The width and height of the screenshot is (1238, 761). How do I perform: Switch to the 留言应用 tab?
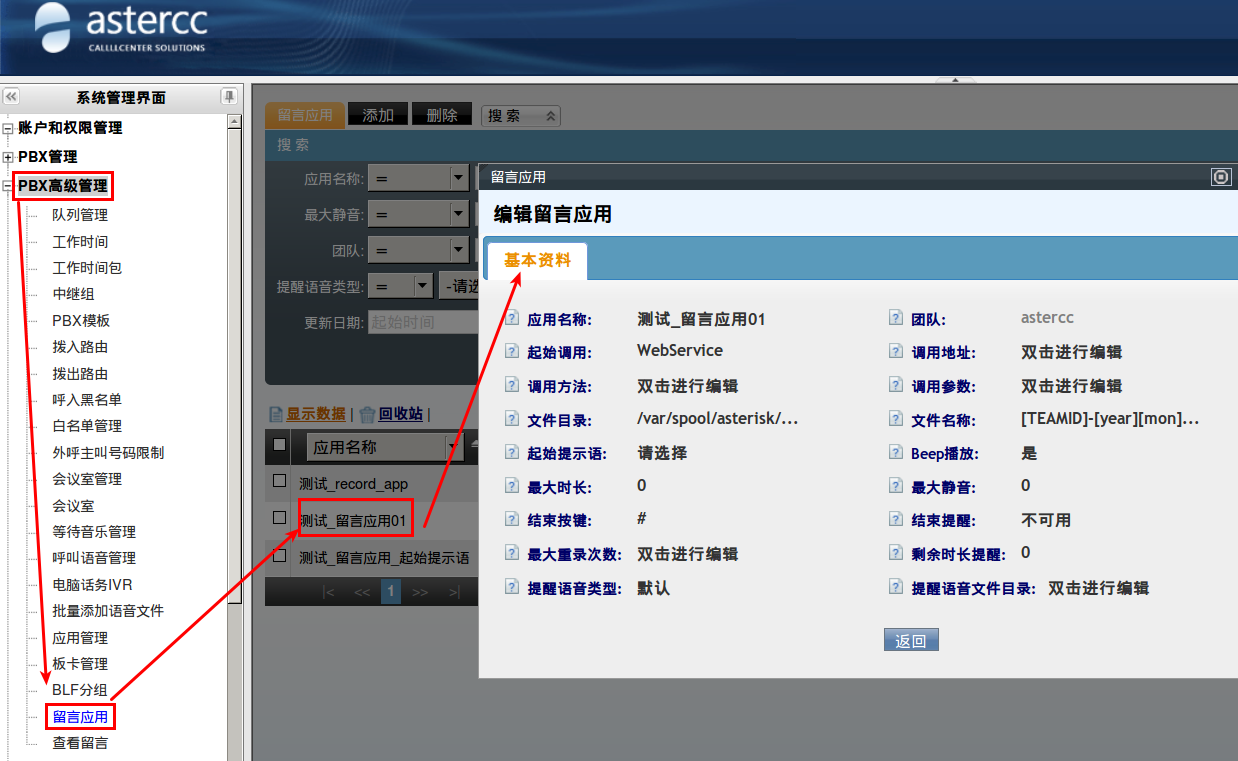pos(305,115)
